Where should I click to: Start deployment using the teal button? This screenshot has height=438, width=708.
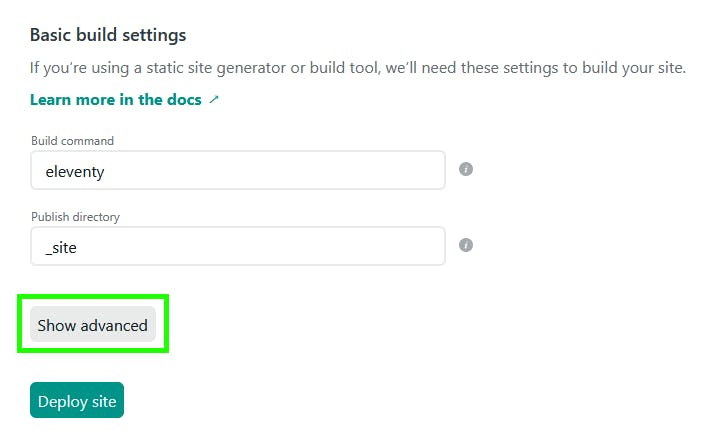[x=77, y=400]
